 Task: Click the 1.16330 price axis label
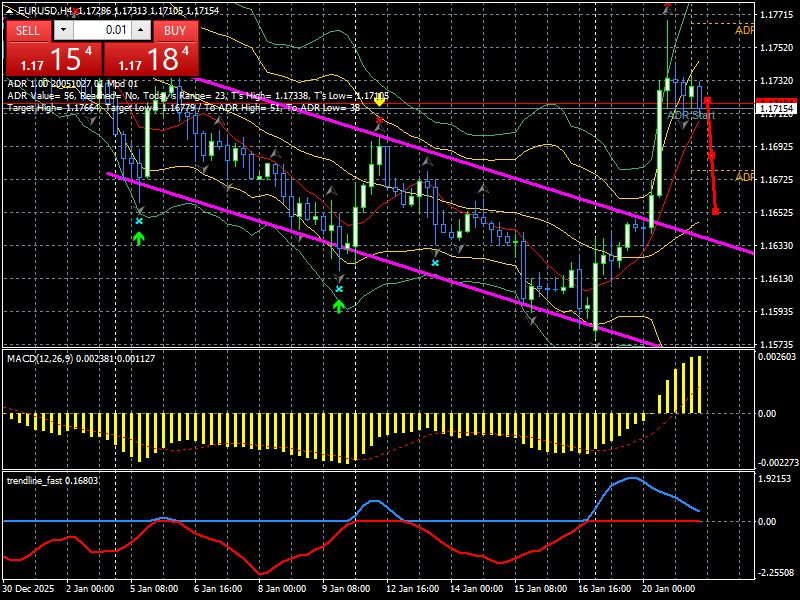(776, 245)
